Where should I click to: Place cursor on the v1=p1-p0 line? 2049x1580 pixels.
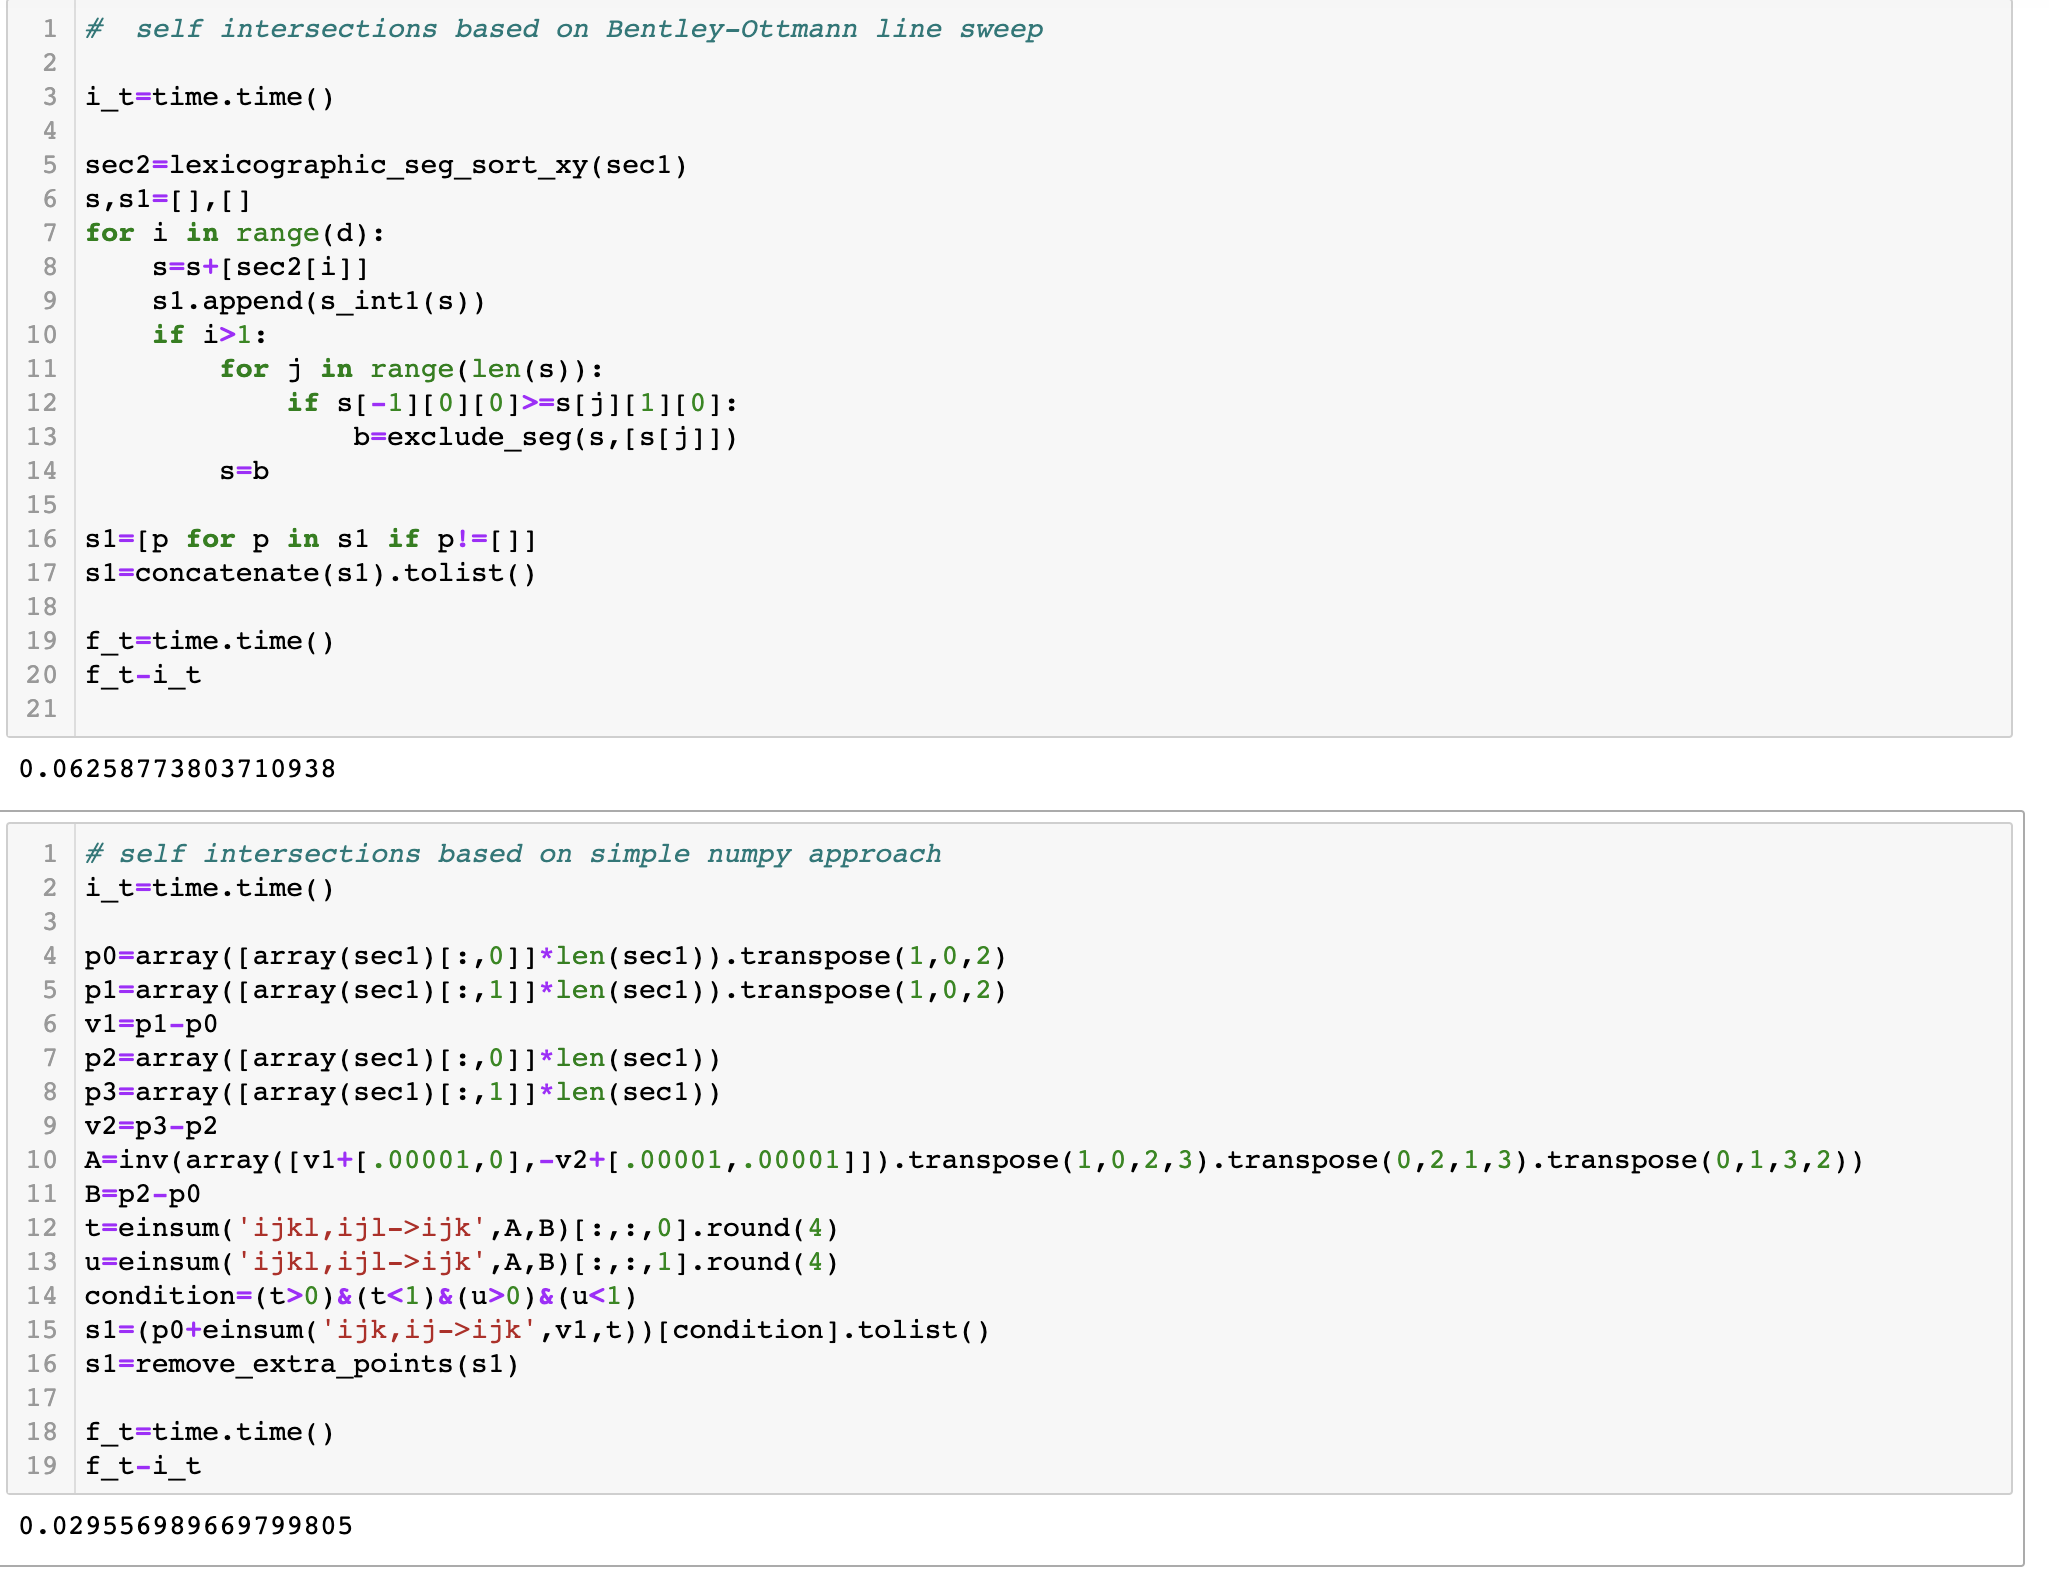[151, 1024]
